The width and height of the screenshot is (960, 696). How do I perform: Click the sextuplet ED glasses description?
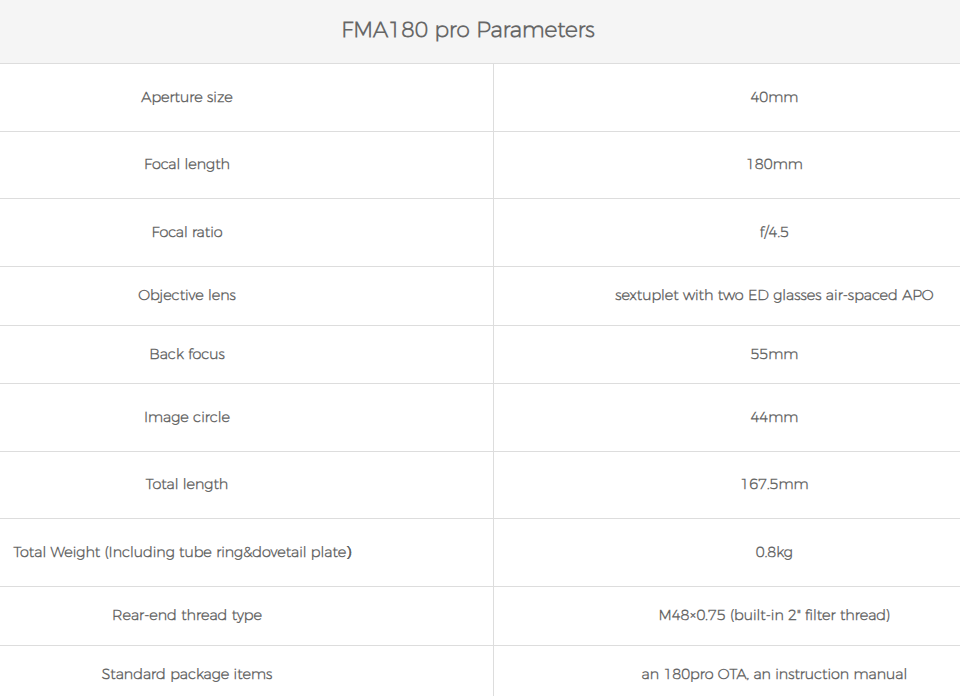pos(774,295)
